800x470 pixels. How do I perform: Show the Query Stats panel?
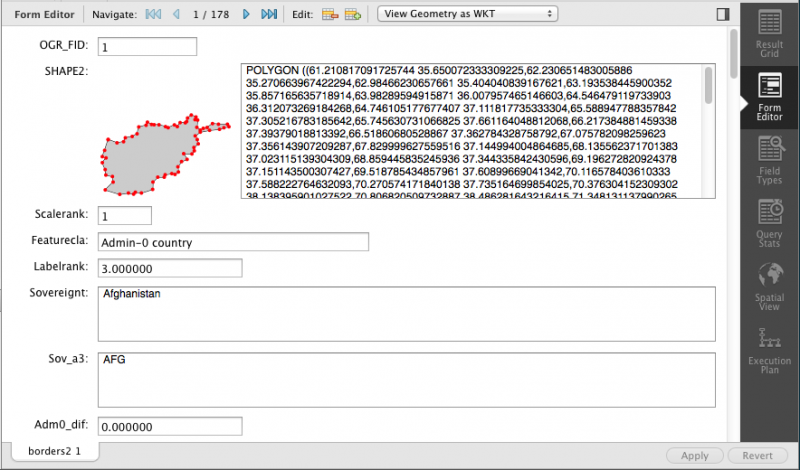click(769, 223)
